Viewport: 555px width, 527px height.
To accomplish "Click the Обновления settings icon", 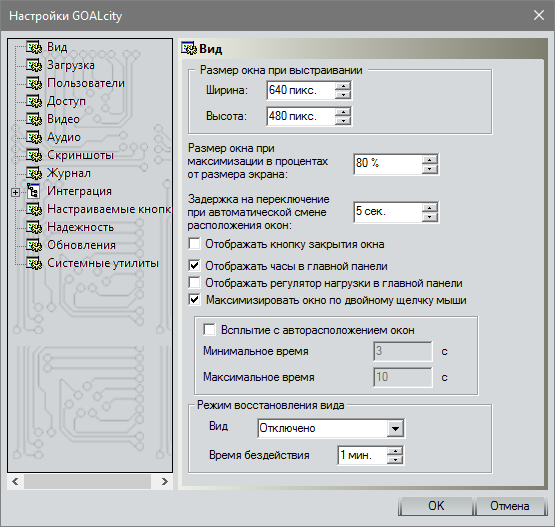I will (34, 246).
